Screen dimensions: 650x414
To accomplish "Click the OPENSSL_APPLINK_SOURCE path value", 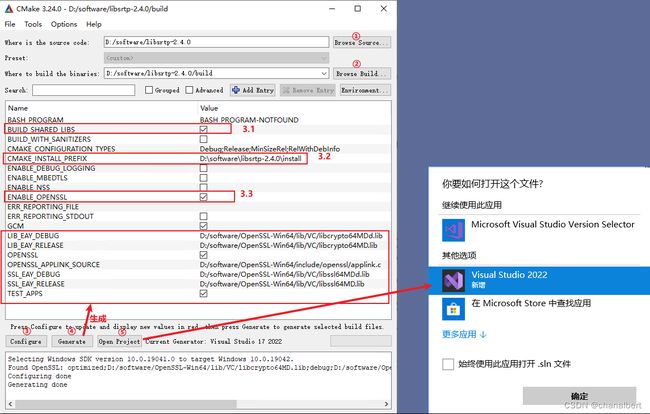I will pyautogui.click(x=290, y=264).
